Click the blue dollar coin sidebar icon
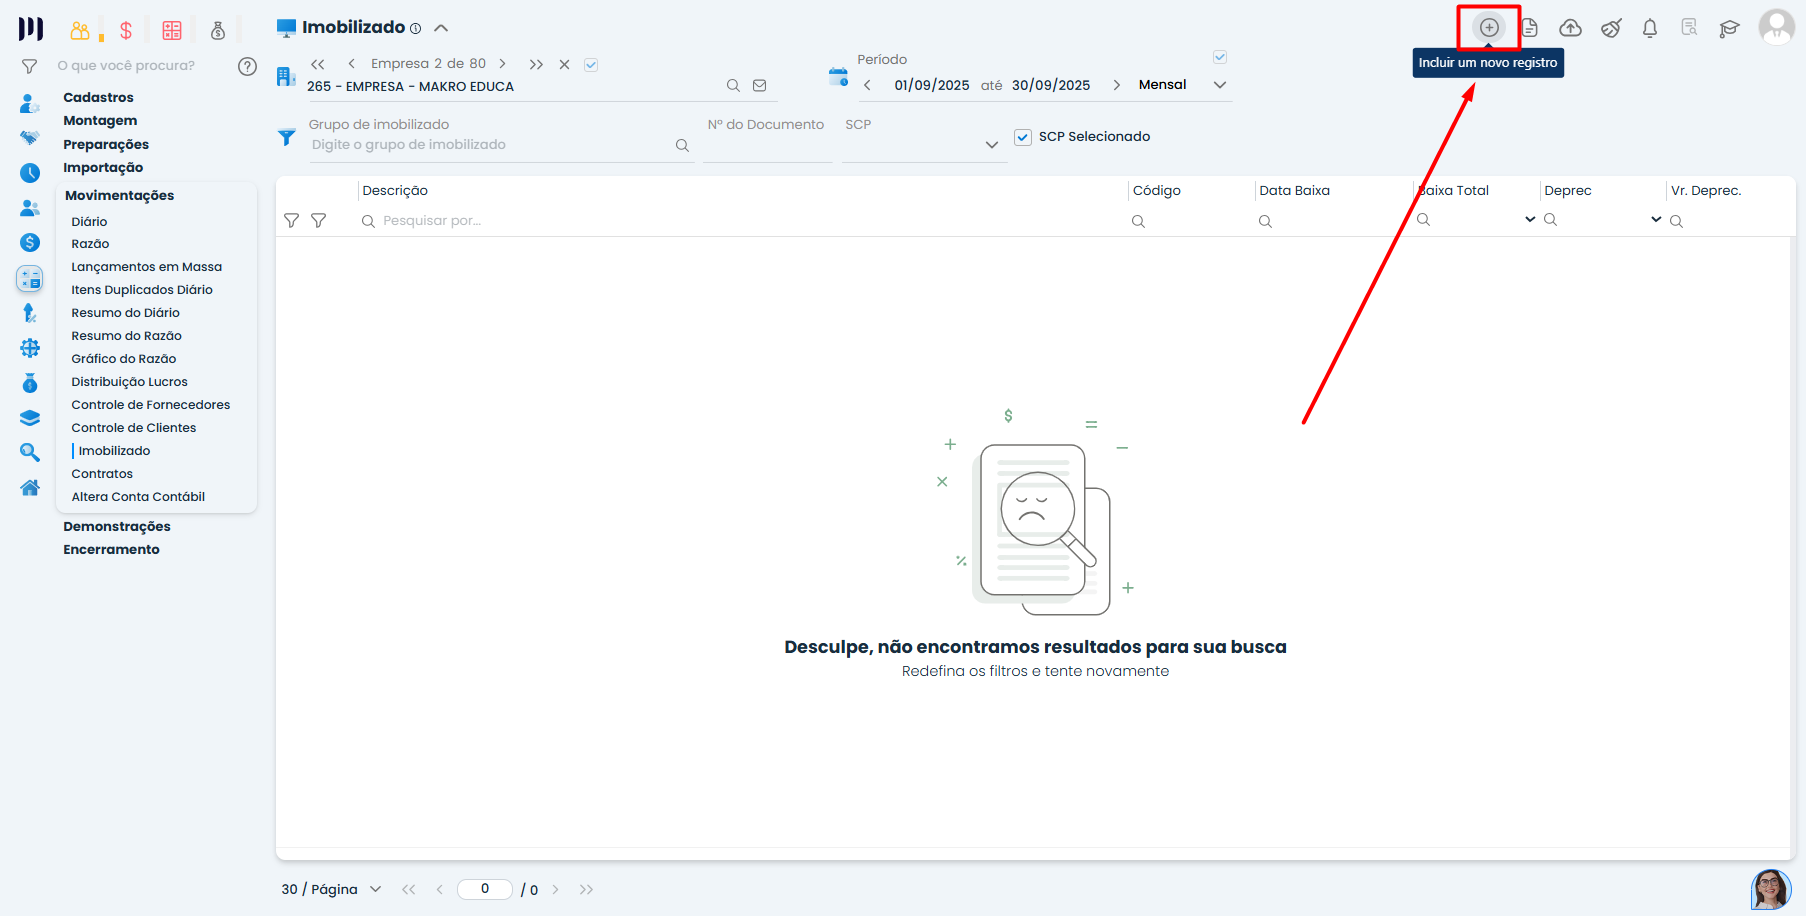The image size is (1806, 916). [x=30, y=243]
